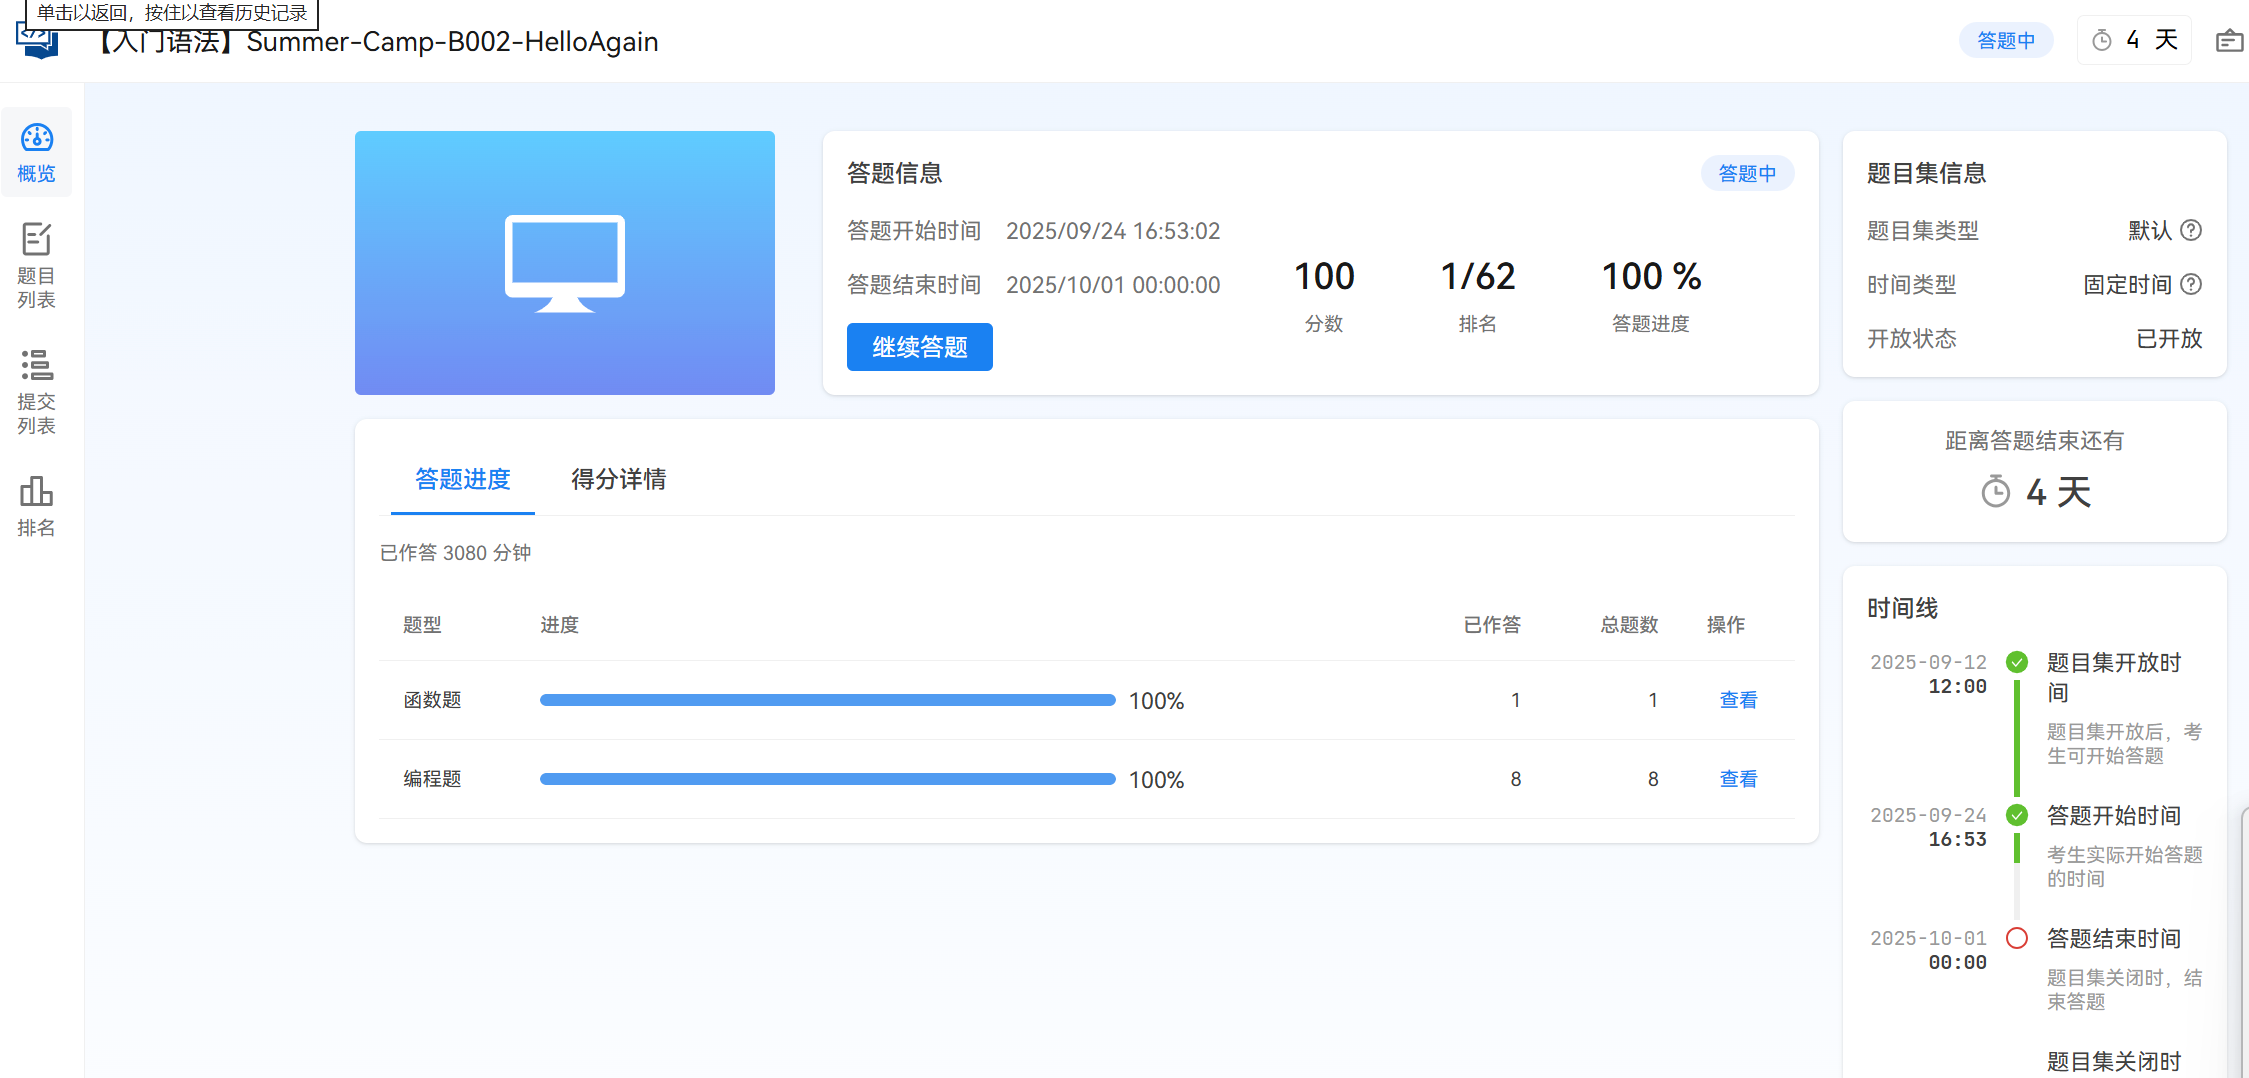Switch to the 答题进度 tab
The image size is (2249, 1078).
pos(463,479)
